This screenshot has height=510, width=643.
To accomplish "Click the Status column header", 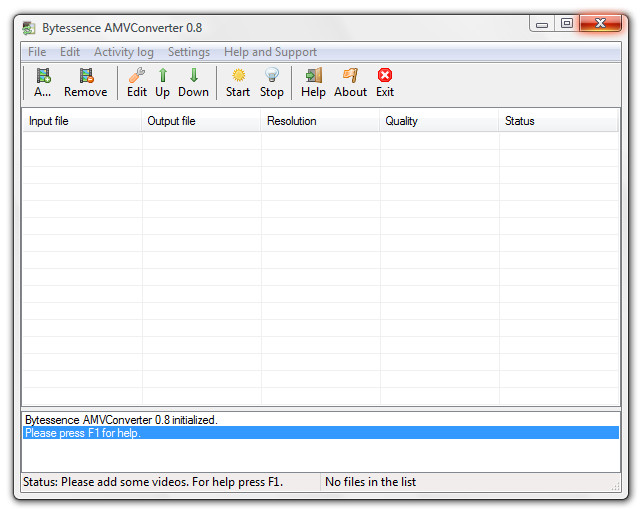I will (x=558, y=121).
